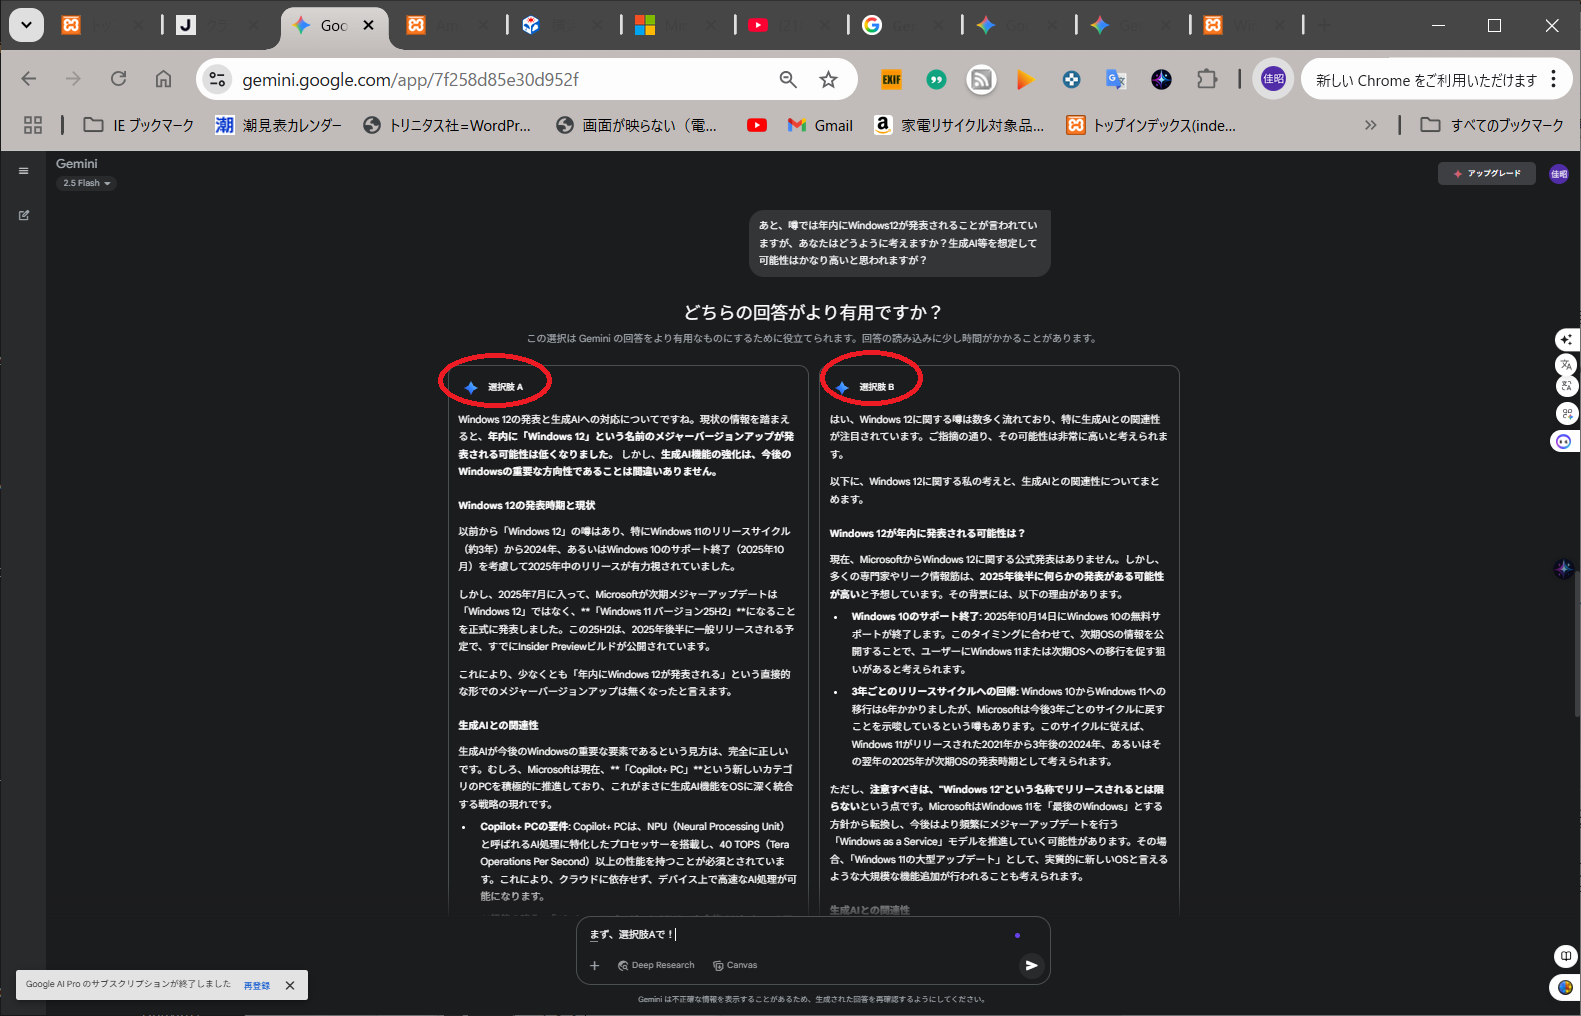Open the Google Translate extension
Image resolution: width=1581 pixels, height=1016 pixels.
pyautogui.click(x=1116, y=79)
